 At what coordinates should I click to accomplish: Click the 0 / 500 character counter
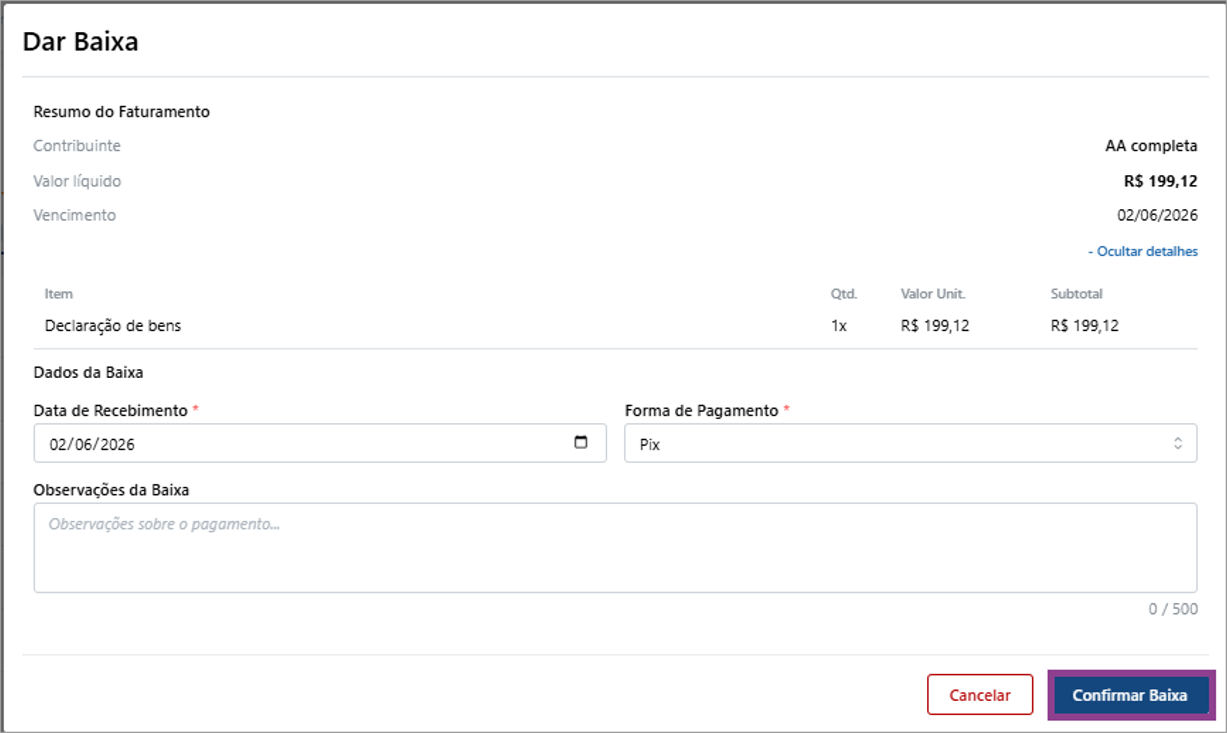pyautogui.click(x=1173, y=608)
